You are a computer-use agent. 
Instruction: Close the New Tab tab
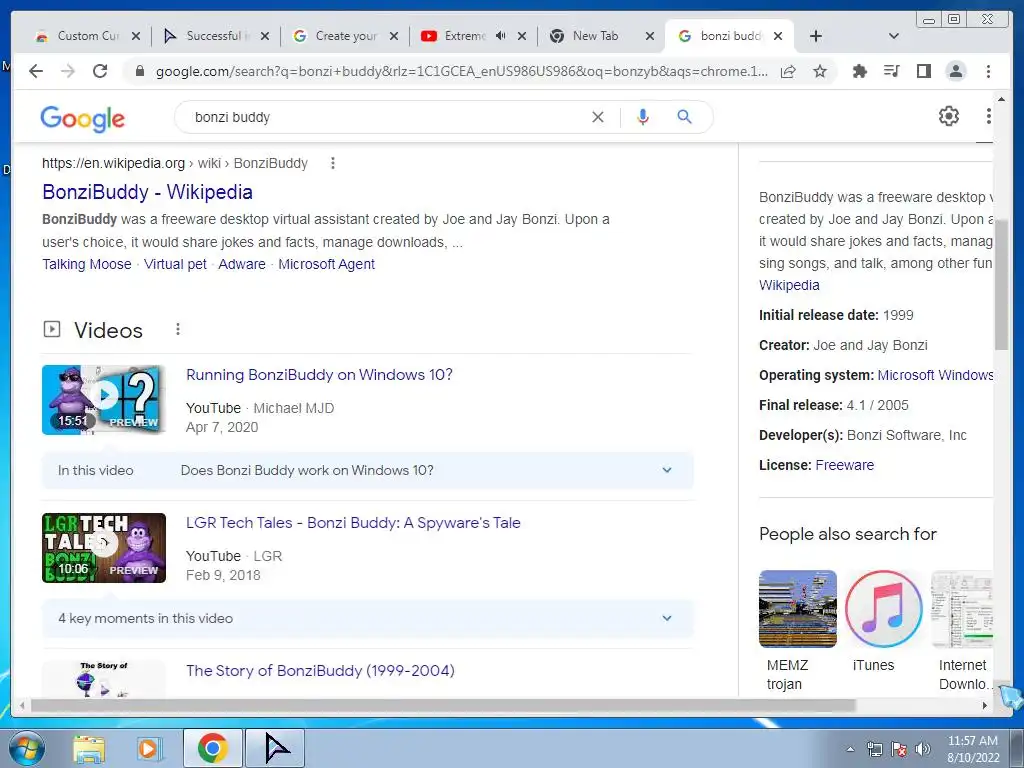click(650, 37)
